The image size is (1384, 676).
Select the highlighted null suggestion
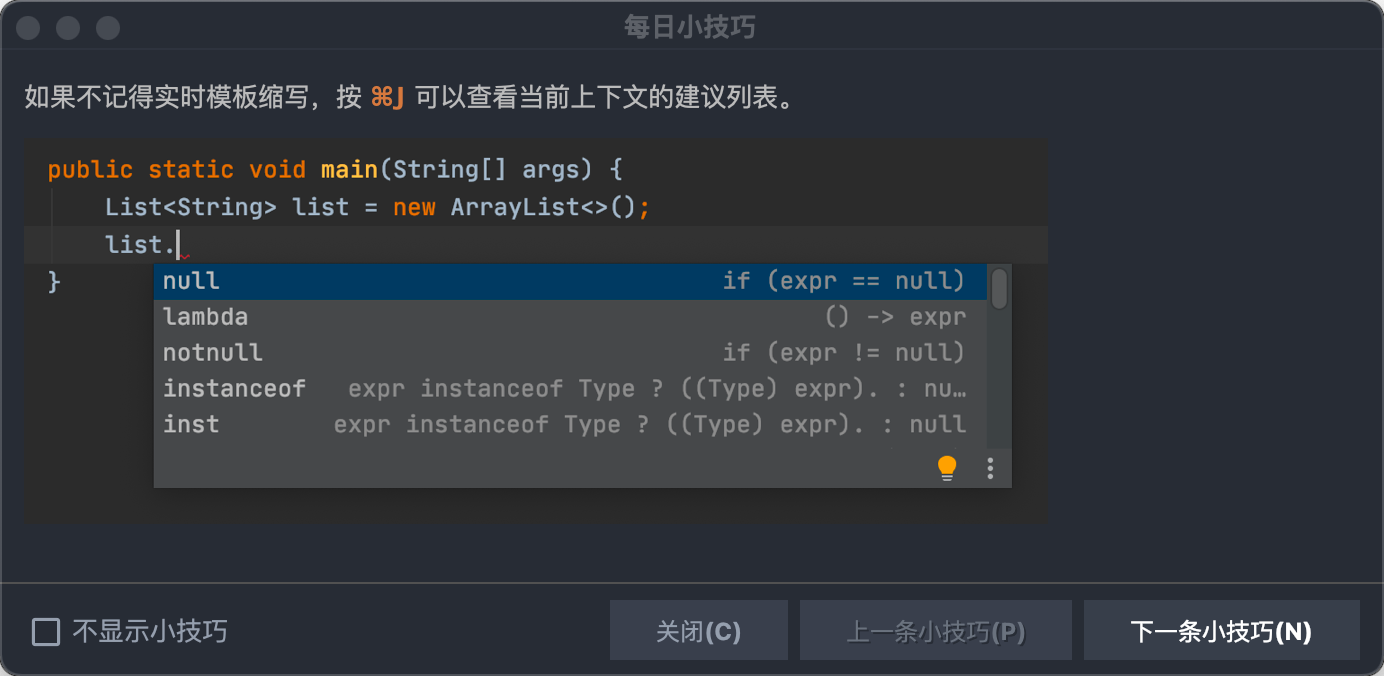coord(400,281)
